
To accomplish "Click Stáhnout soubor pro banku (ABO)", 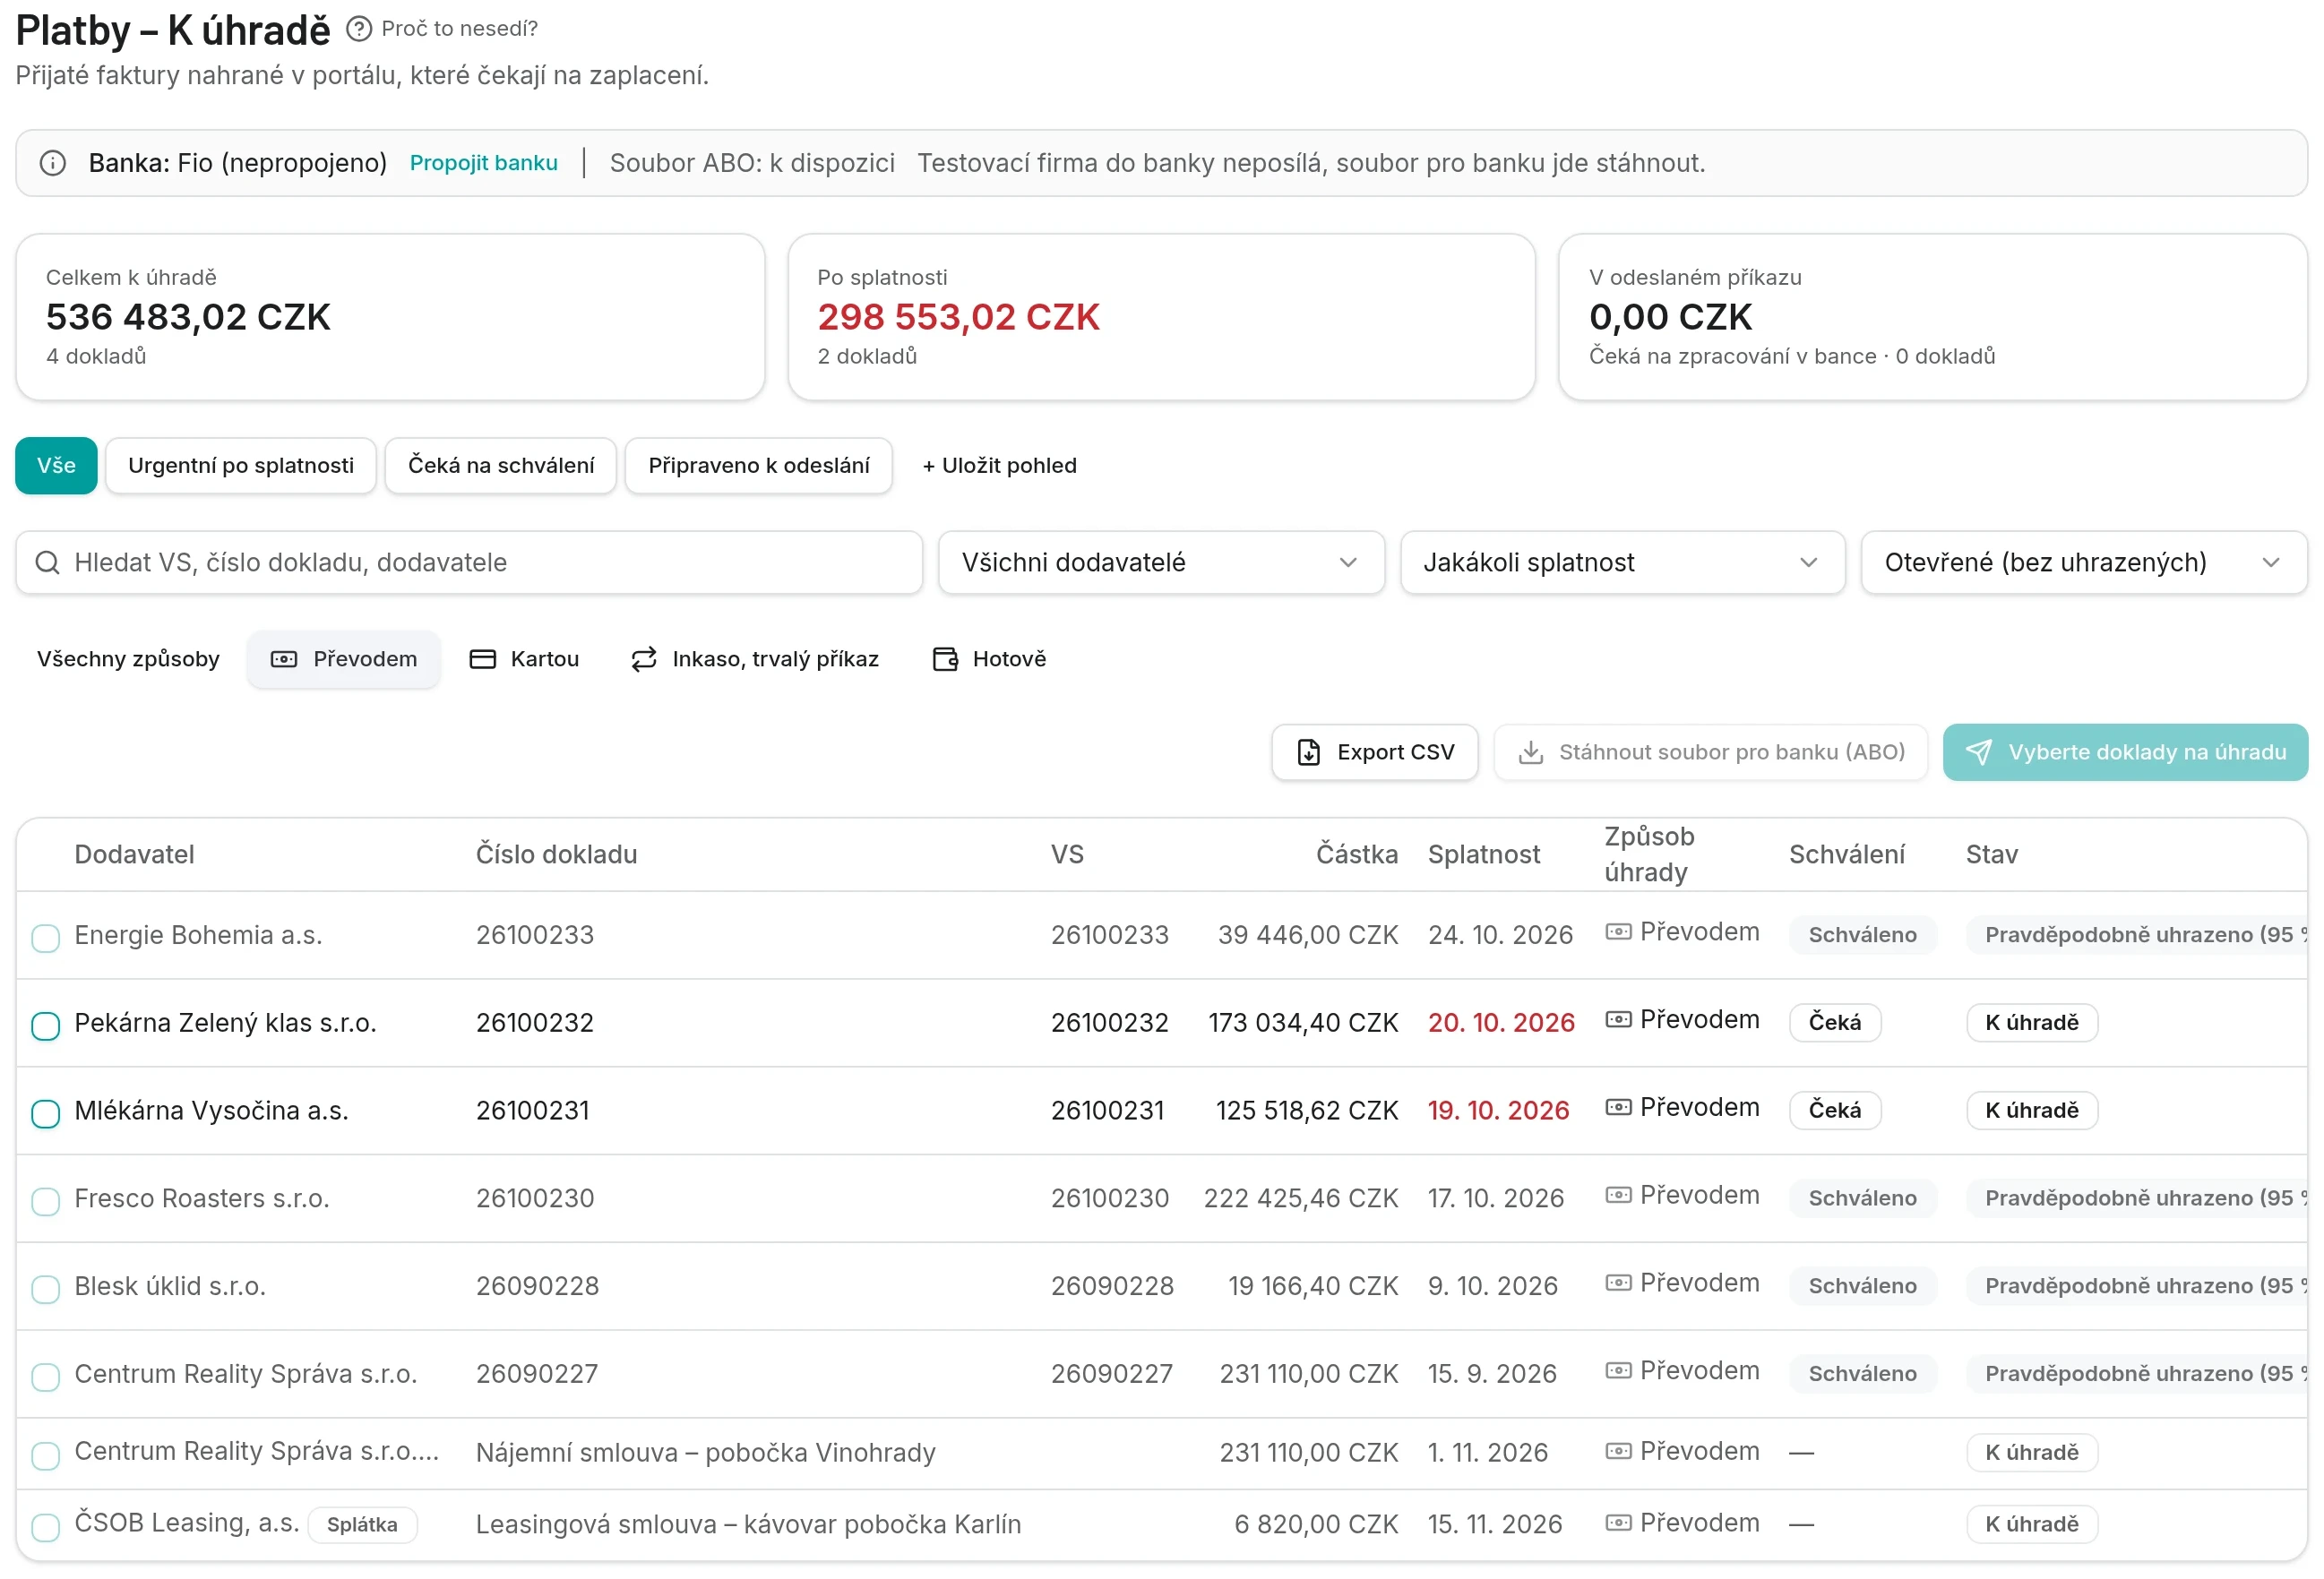I will 1711,753.
